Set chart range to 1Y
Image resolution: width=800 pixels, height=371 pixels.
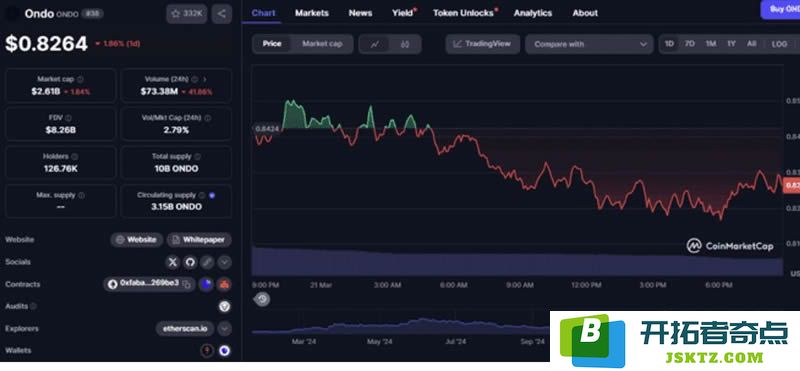click(732, 44)
